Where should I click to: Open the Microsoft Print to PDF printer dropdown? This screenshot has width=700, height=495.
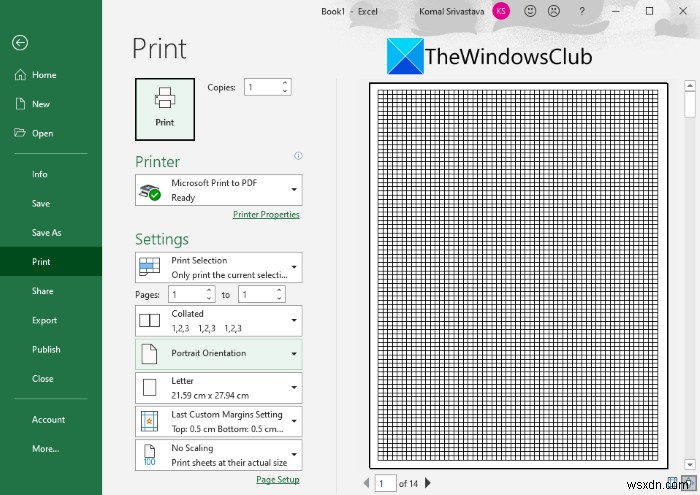[219, 190]
